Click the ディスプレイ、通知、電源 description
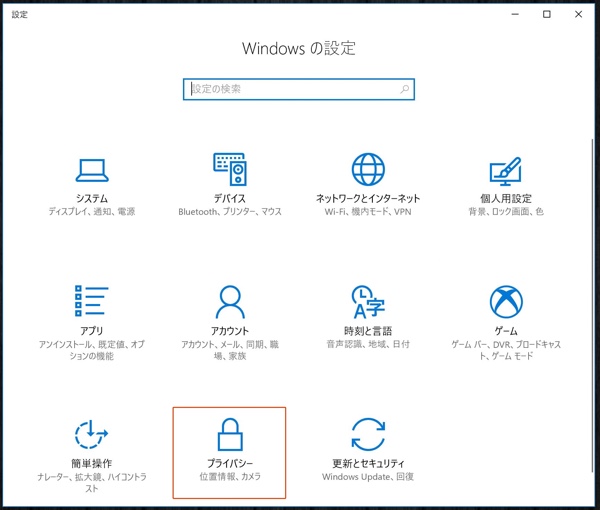Image resolution: width=600 pixels, height=510 pixels. click(x=92, y=212)
